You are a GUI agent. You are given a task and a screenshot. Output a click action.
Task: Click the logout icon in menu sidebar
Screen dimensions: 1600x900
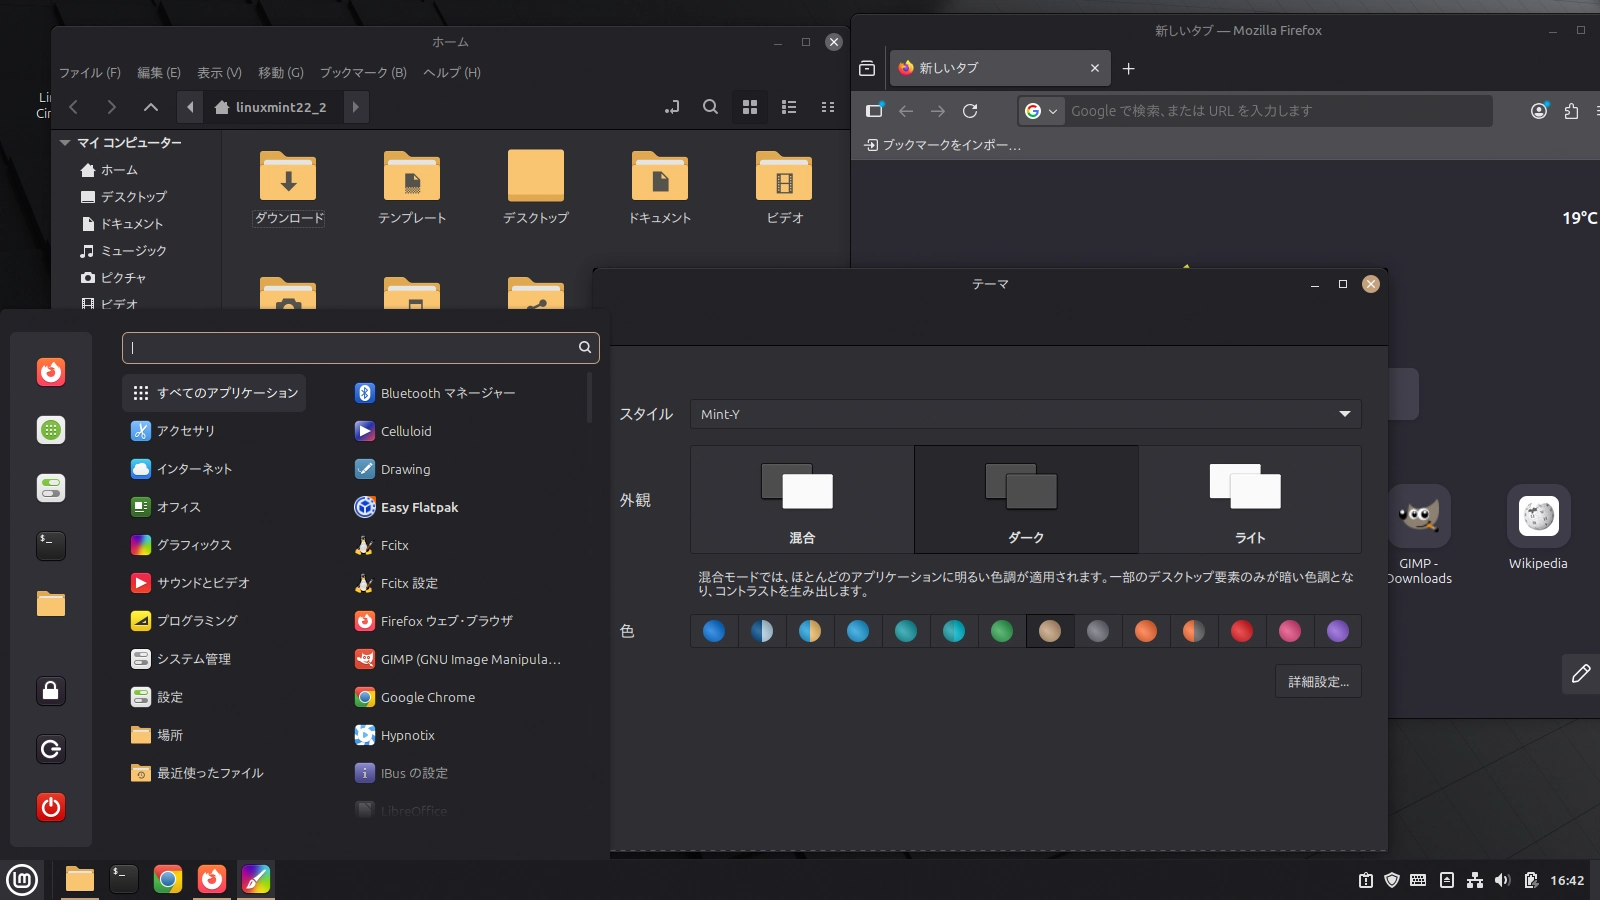pos(51,749)
